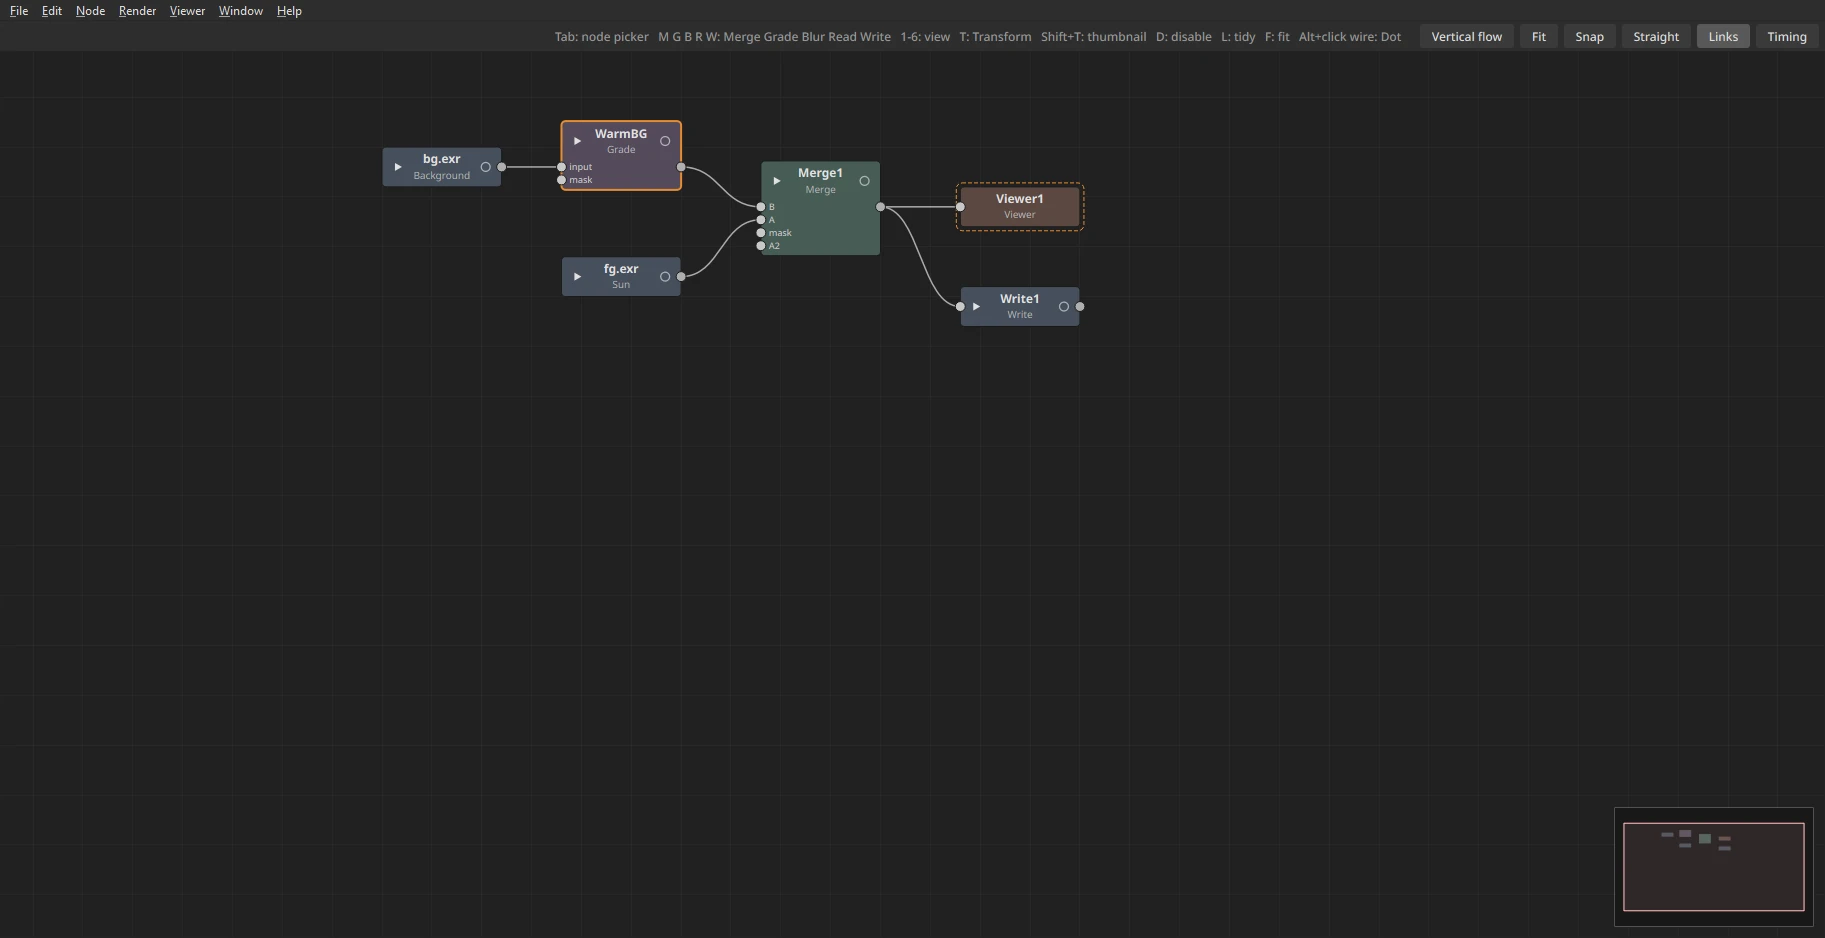Open the Node menu

(x=90, y=11)
